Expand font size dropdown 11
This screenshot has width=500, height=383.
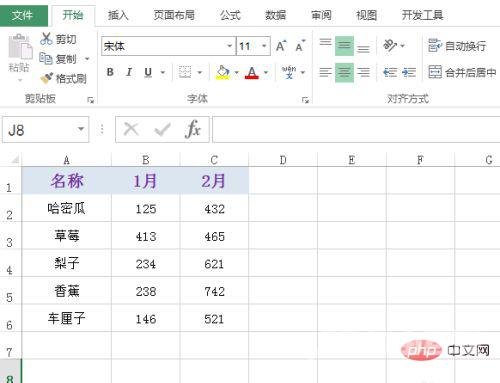click(x=264, y=46)
